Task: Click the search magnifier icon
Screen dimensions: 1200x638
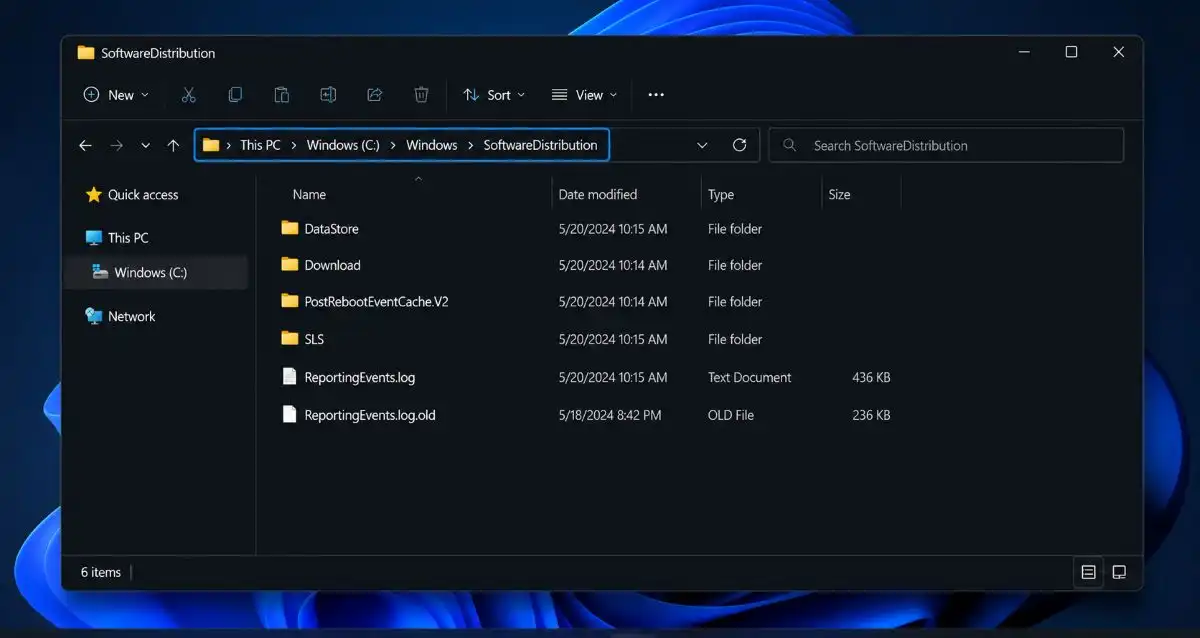Action: tap(790, 145)
